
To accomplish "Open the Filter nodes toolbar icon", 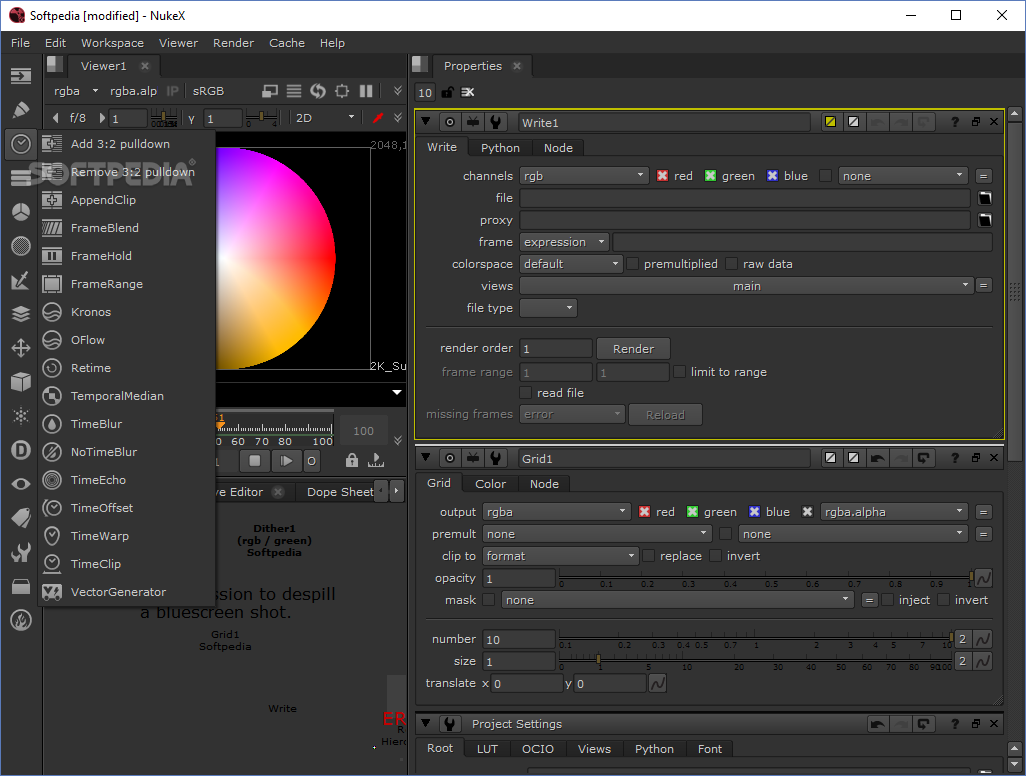I will tap(21, 246).
